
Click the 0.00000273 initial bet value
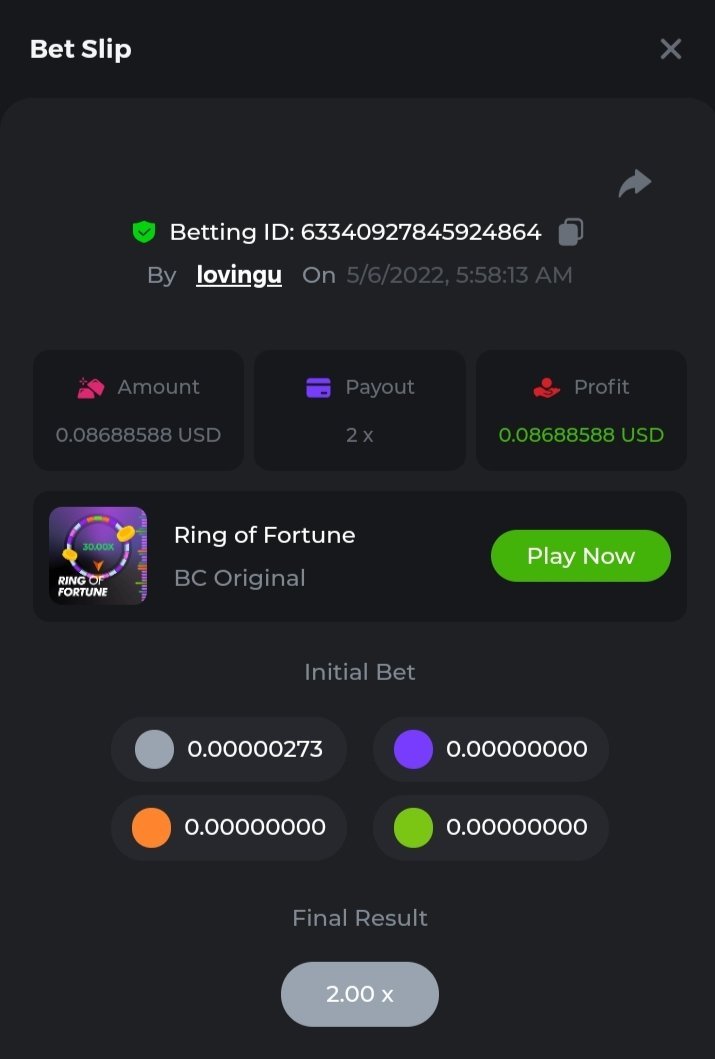click(255, 749)
